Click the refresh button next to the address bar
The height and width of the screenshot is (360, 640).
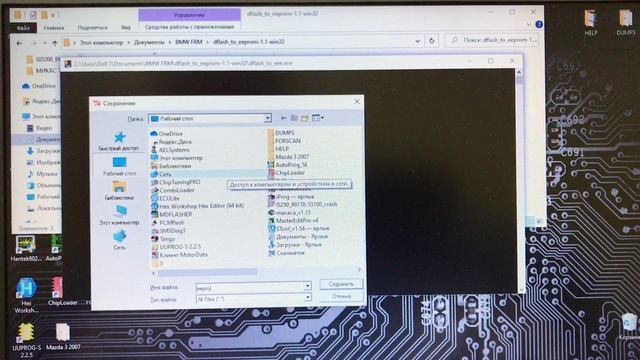tap(431, 41)
